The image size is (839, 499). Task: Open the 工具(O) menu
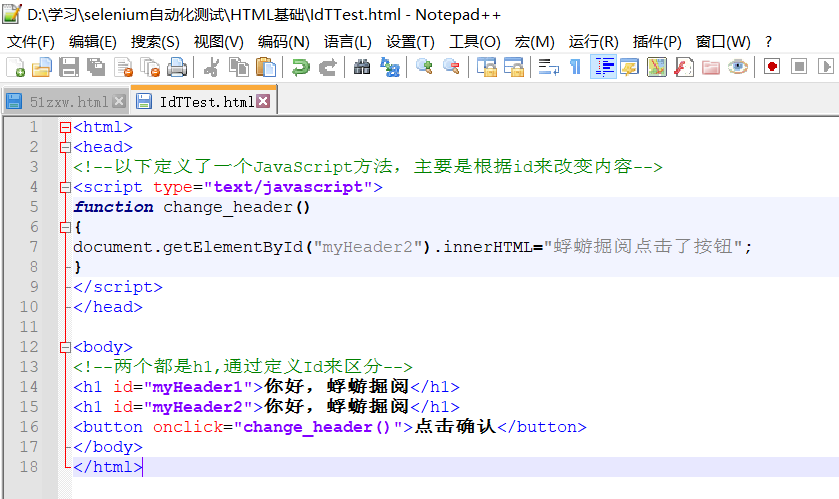(475, 42)
